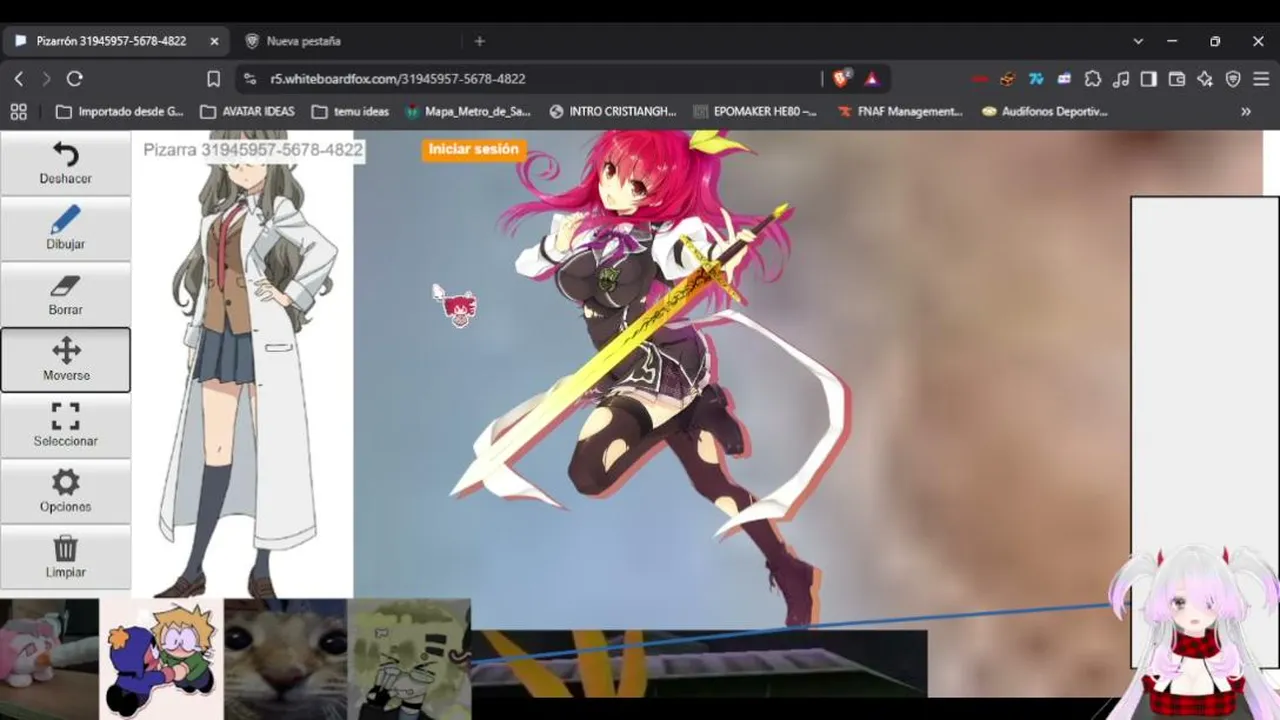The height and width of the screenshot is (720, 1280).
Task: Open site settings icon in address bar
Action: click(250, 79)
